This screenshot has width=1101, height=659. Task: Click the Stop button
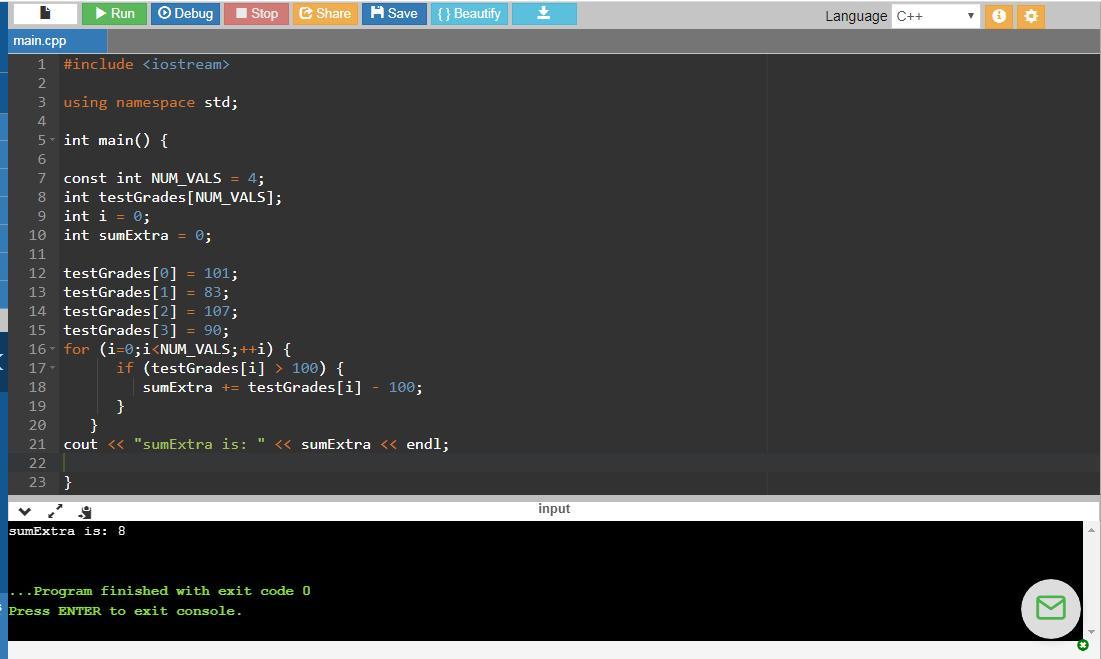pyautogui.click(x=256, y=14)
